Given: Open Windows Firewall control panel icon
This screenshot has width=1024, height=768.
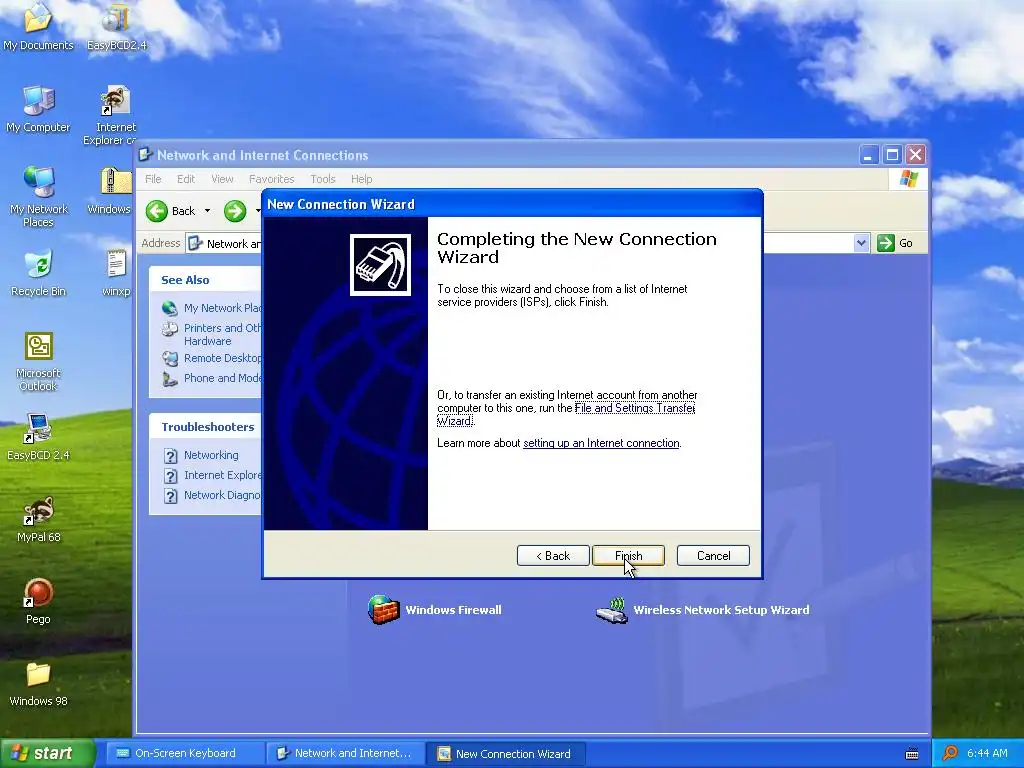Looking at the screenshot, I should coord(434,610).
